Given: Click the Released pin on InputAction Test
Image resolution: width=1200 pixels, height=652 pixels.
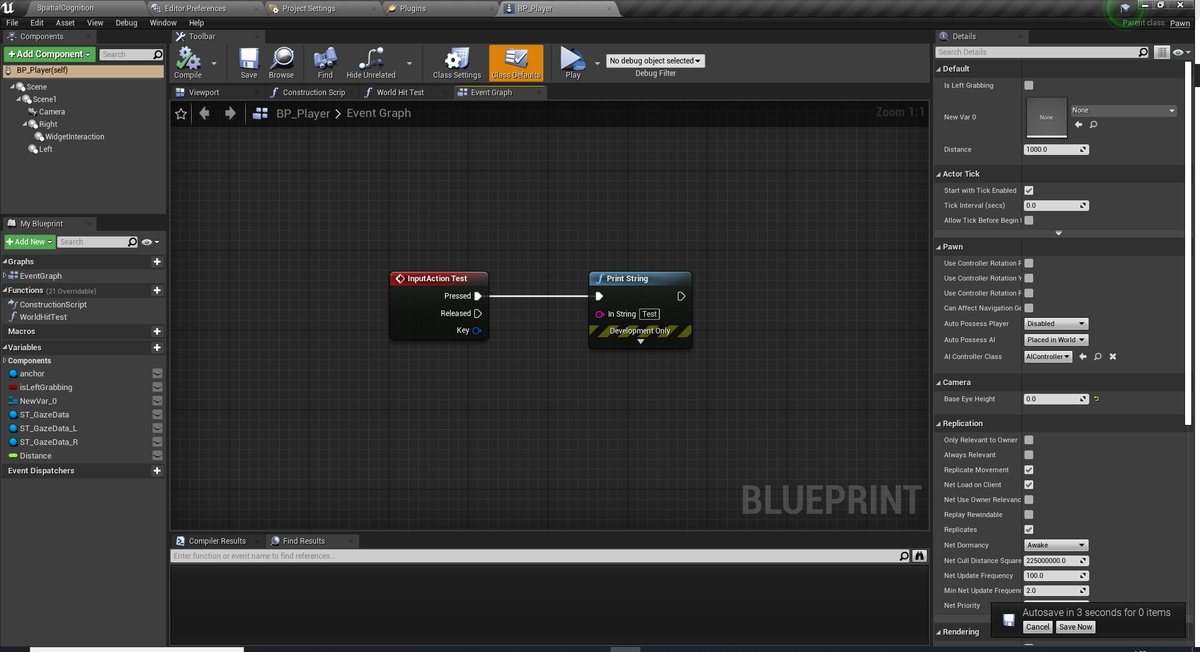Looking at the screenshot, I should (478, 313).
